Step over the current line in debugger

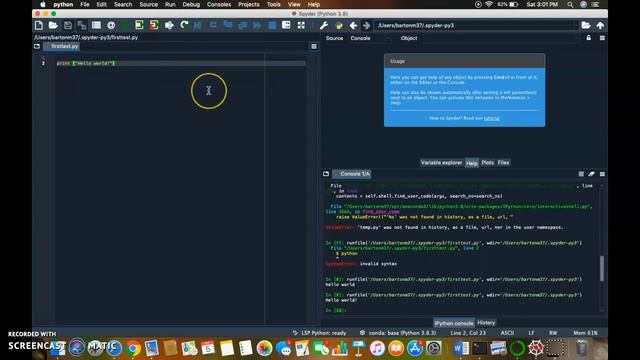[x=213, y=25]
